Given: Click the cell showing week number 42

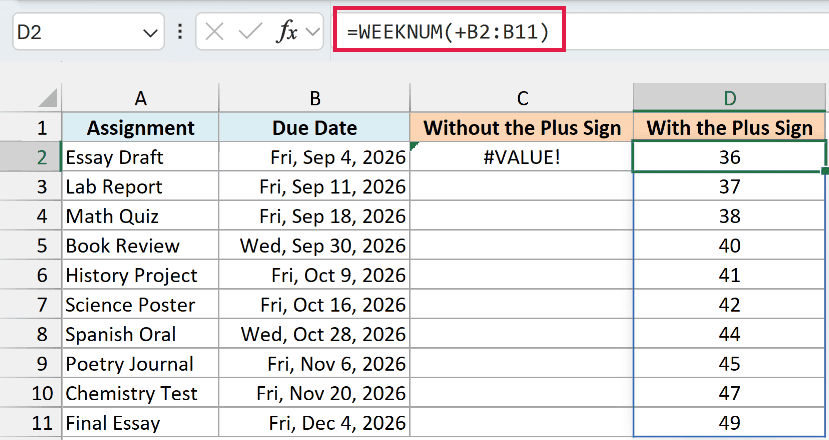Looking at the screenshot, I should [x=729, y=305].
